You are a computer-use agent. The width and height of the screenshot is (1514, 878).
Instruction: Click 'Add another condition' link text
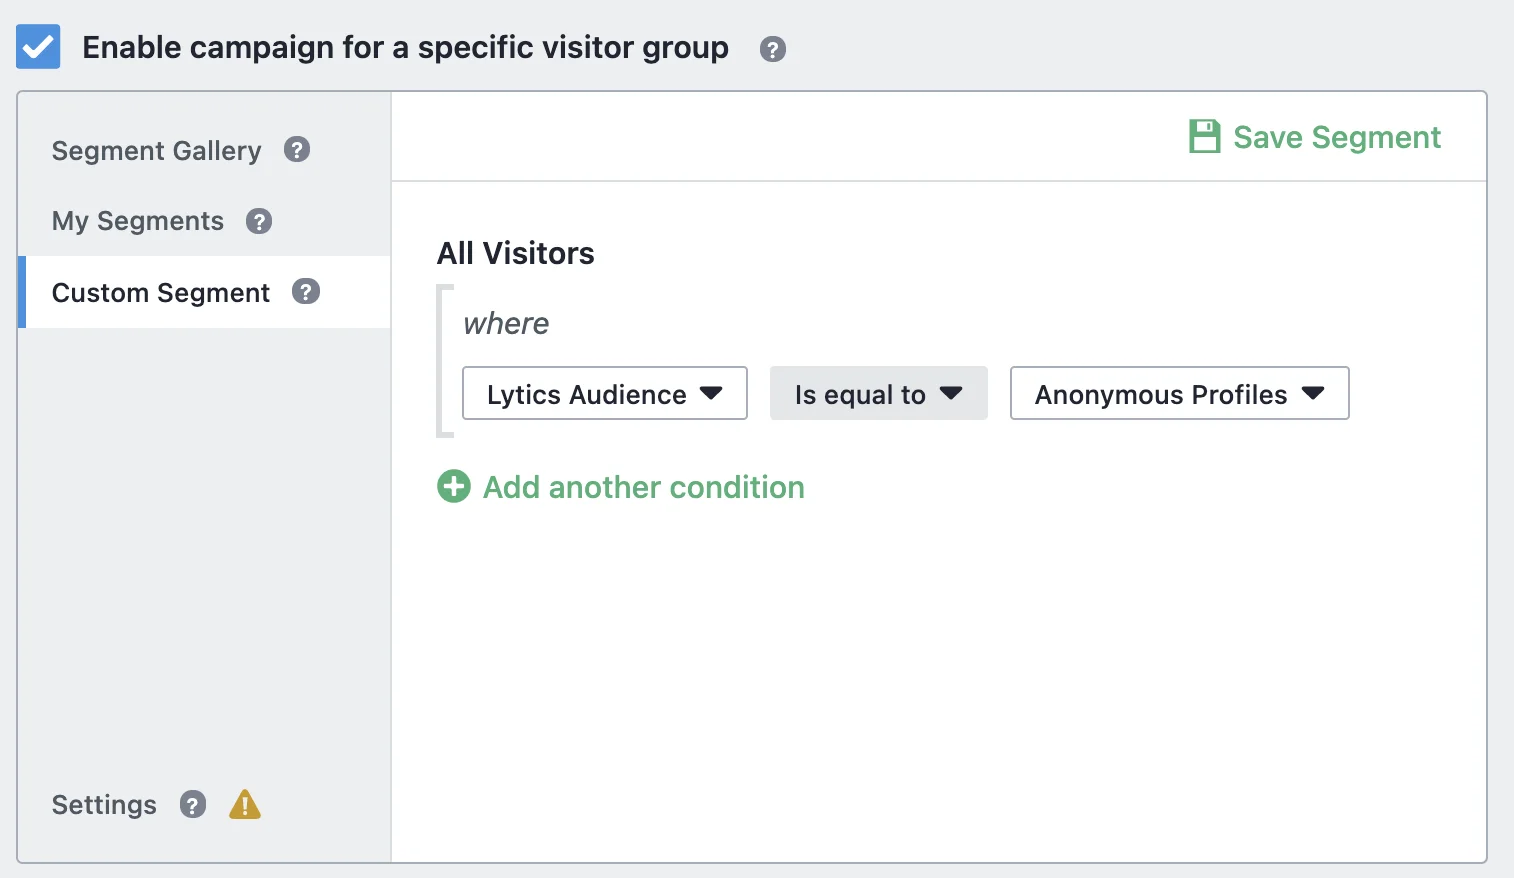click(x=644, y=487)
